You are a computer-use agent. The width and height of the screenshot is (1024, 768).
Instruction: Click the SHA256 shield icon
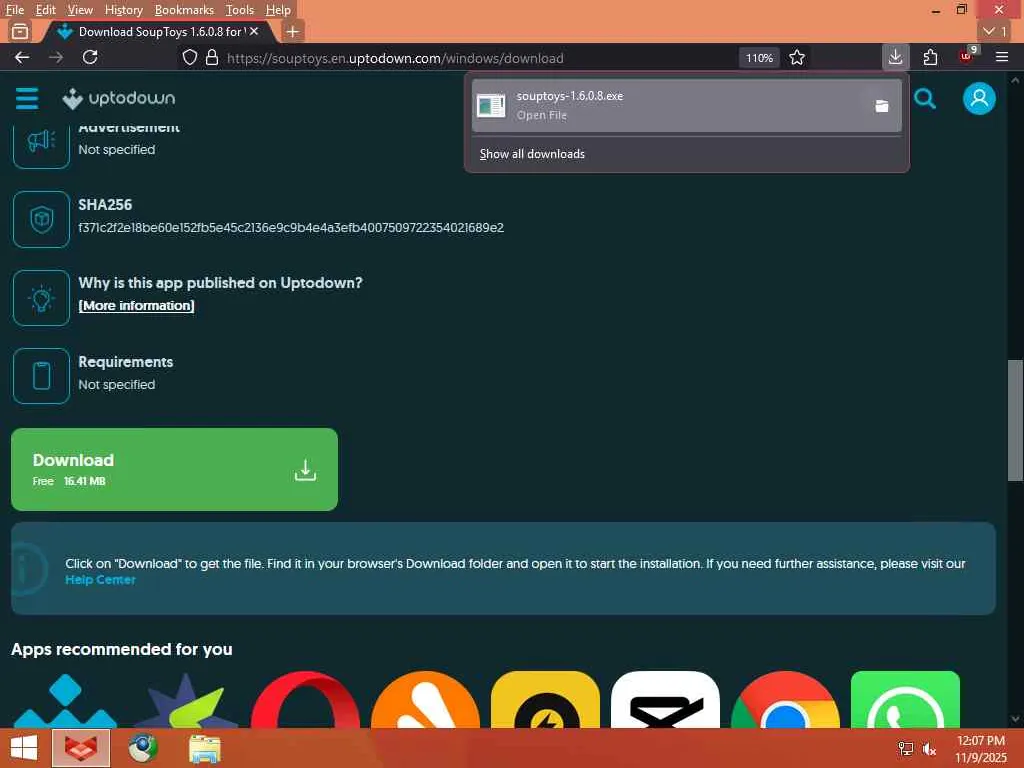pos(41,219)
